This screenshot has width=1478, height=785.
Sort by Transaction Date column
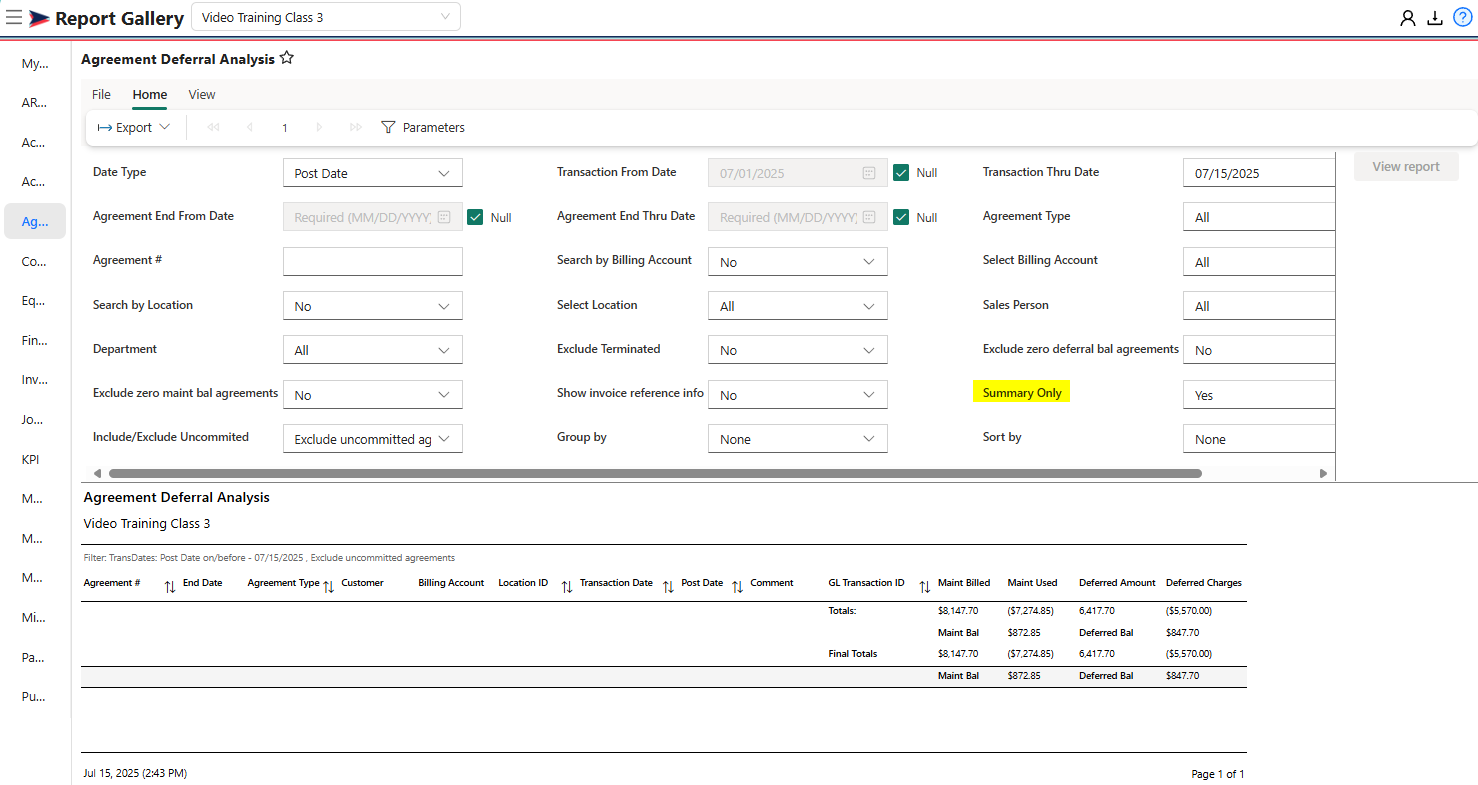pyautogui.click(x=668, y=587)
